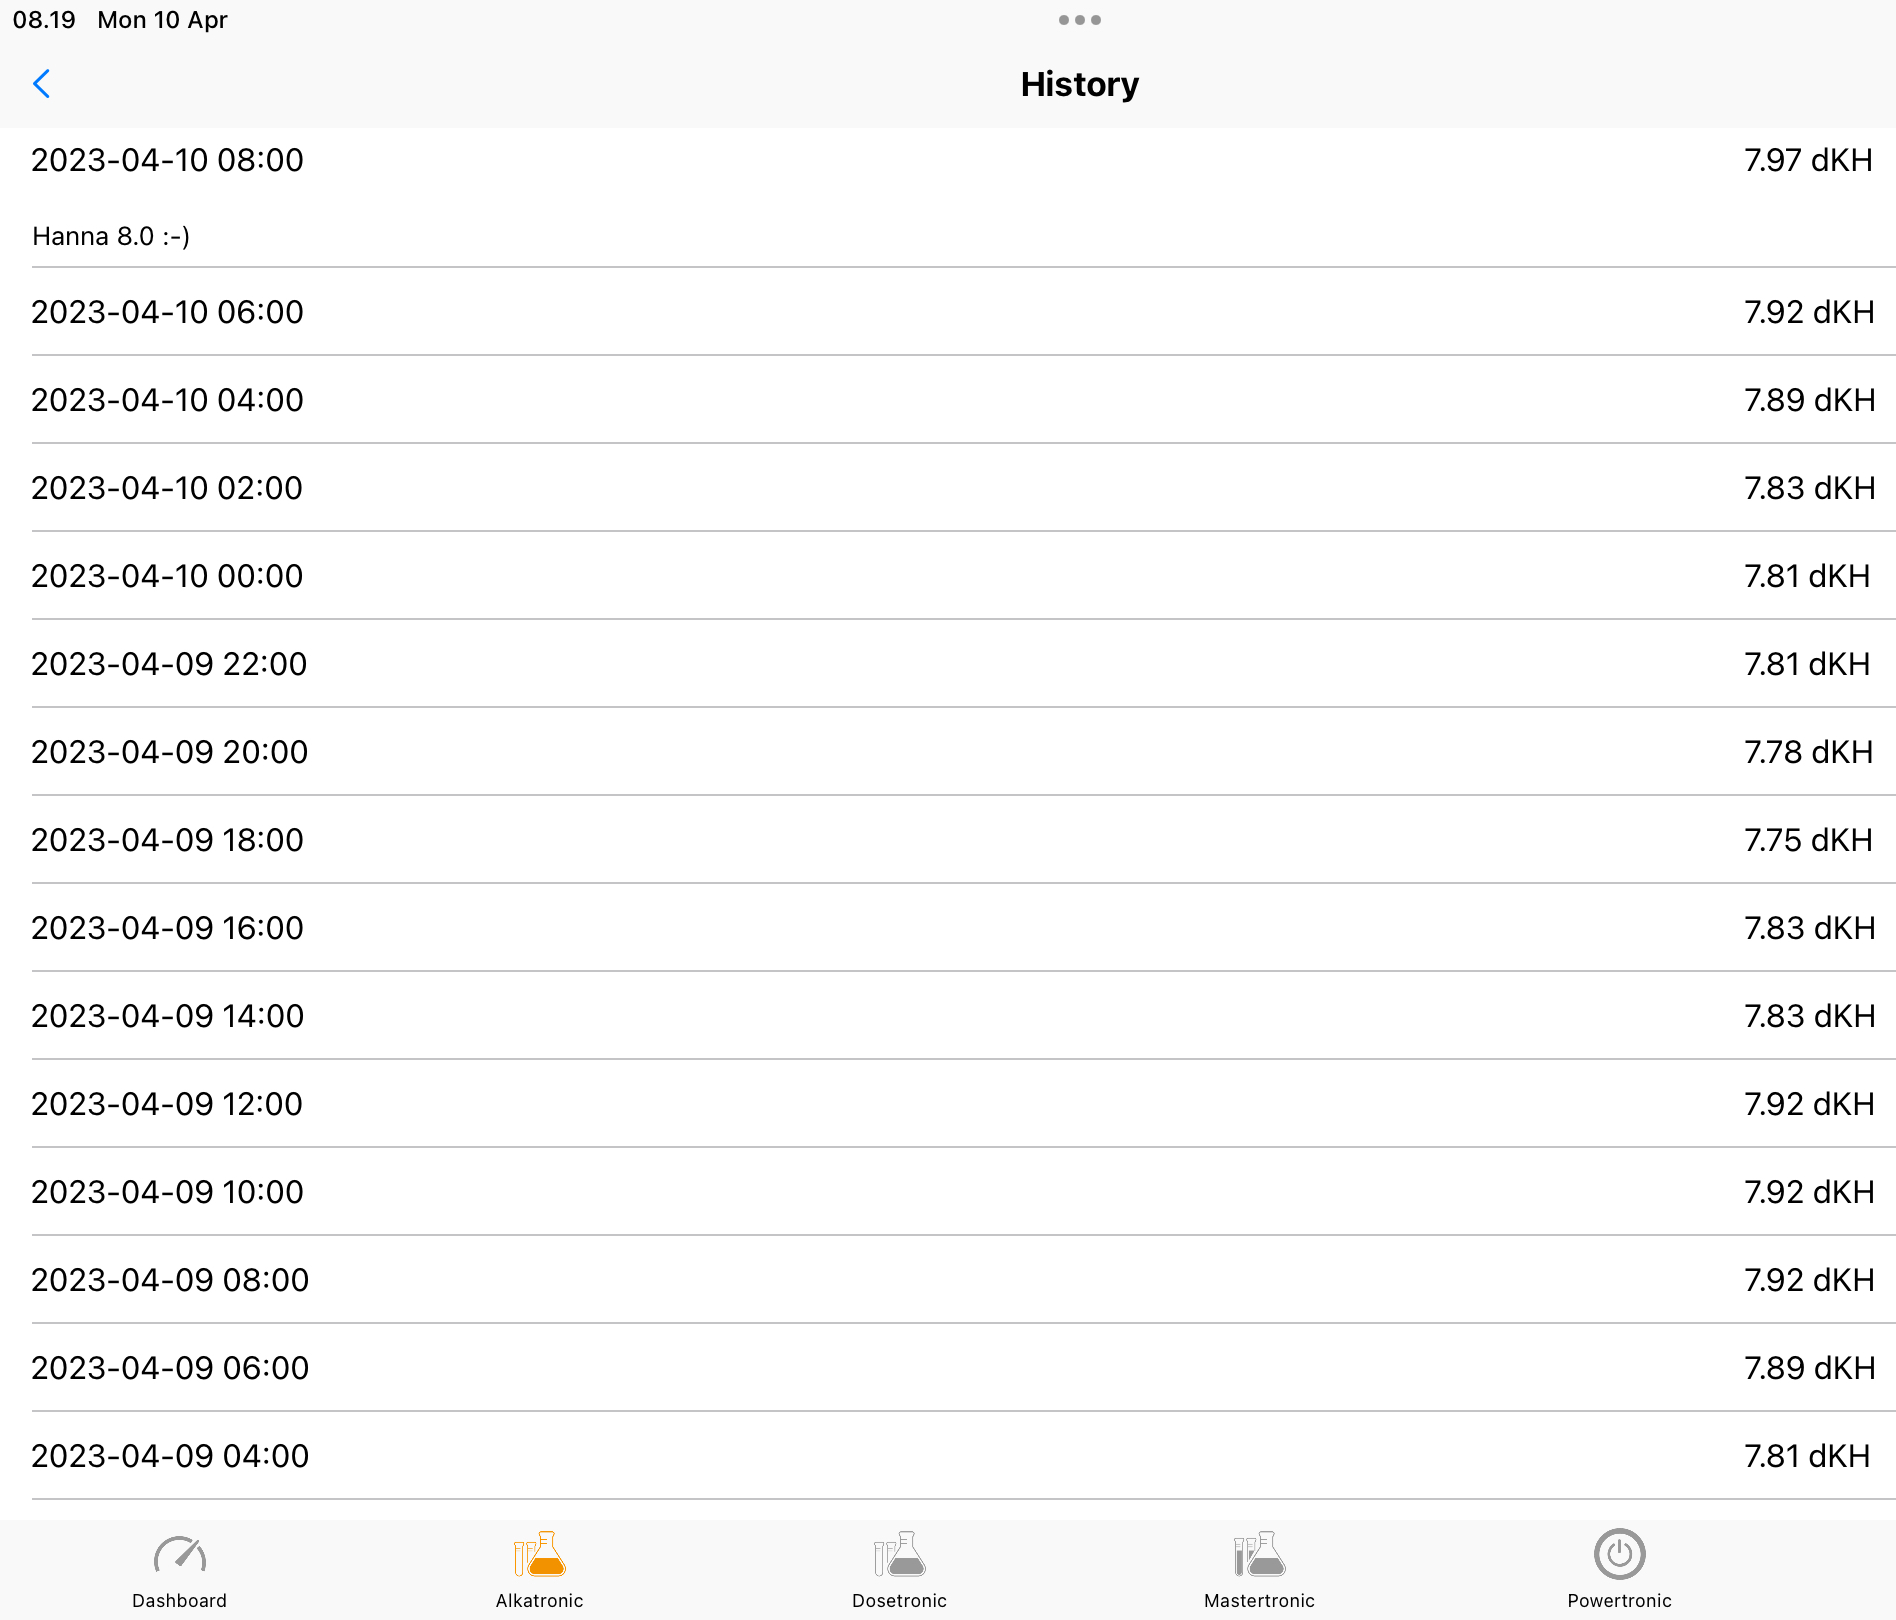Tap the 2023-04-09 04:00 entry
This screenshot has width=1896, height=1620.
170,1456
